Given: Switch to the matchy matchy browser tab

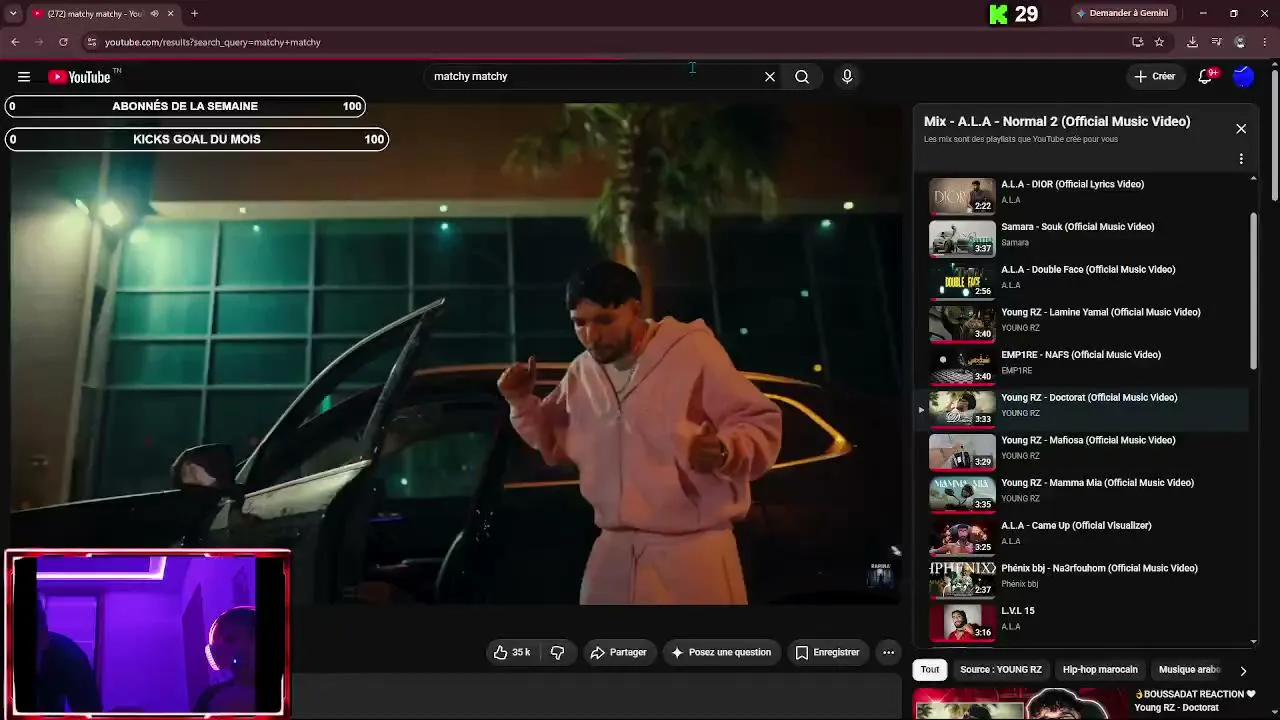Looking at the screenshot, I should pos(95,14).
